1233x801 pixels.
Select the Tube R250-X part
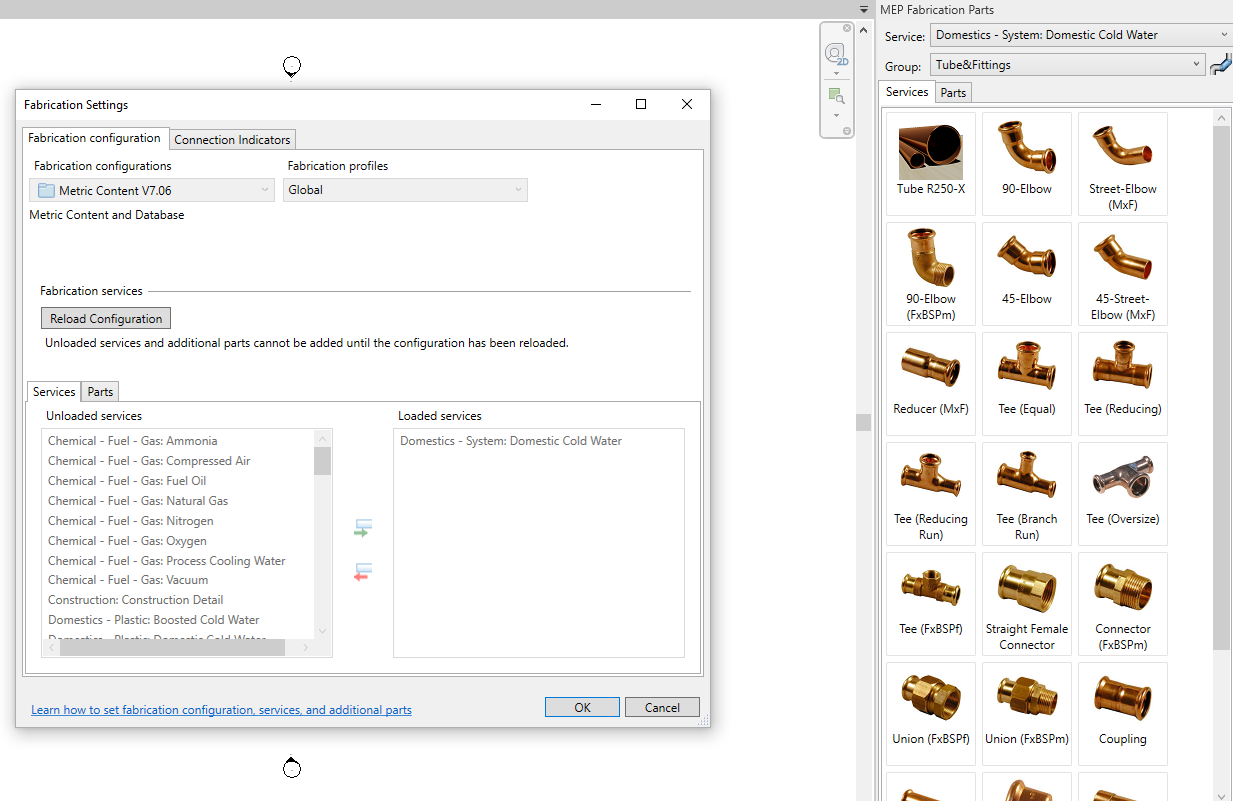(931, 163)
